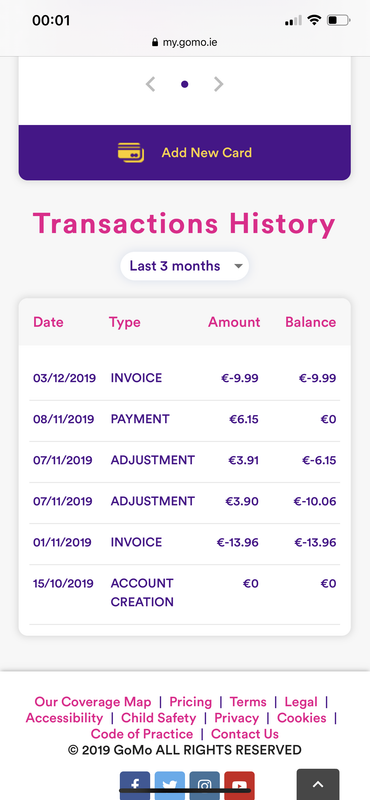370x800 pixels.
Task: Open the YouTube social icon
Action: tap(239, 785)
